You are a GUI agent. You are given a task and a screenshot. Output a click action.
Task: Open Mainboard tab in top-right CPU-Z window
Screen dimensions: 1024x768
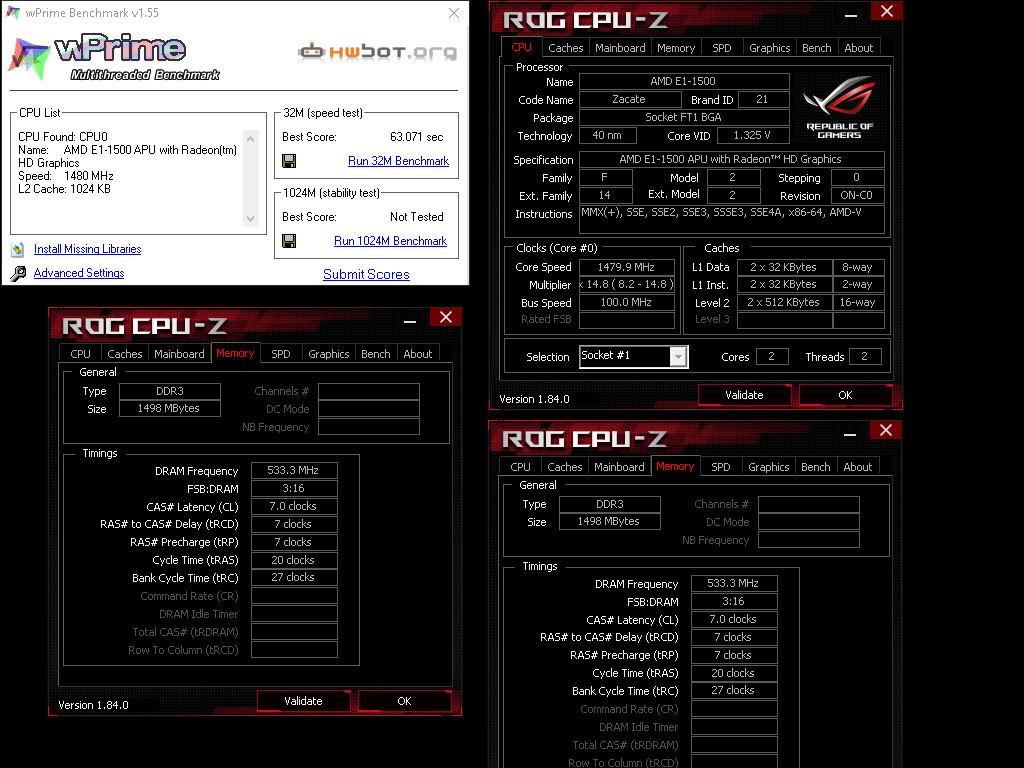[x=620, y=48]
